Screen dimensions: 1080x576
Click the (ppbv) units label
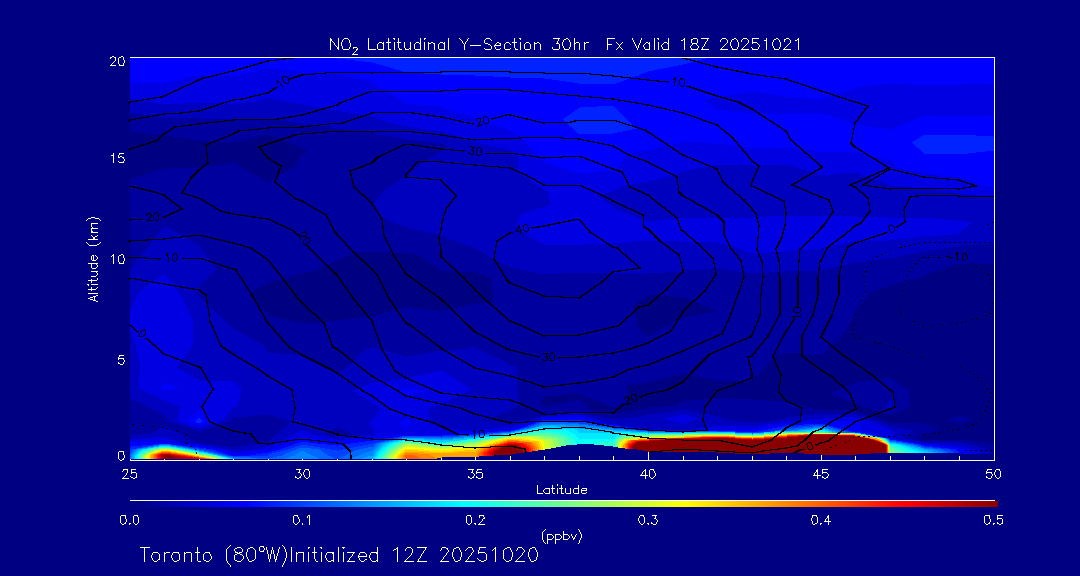click(x=561, y=536)
